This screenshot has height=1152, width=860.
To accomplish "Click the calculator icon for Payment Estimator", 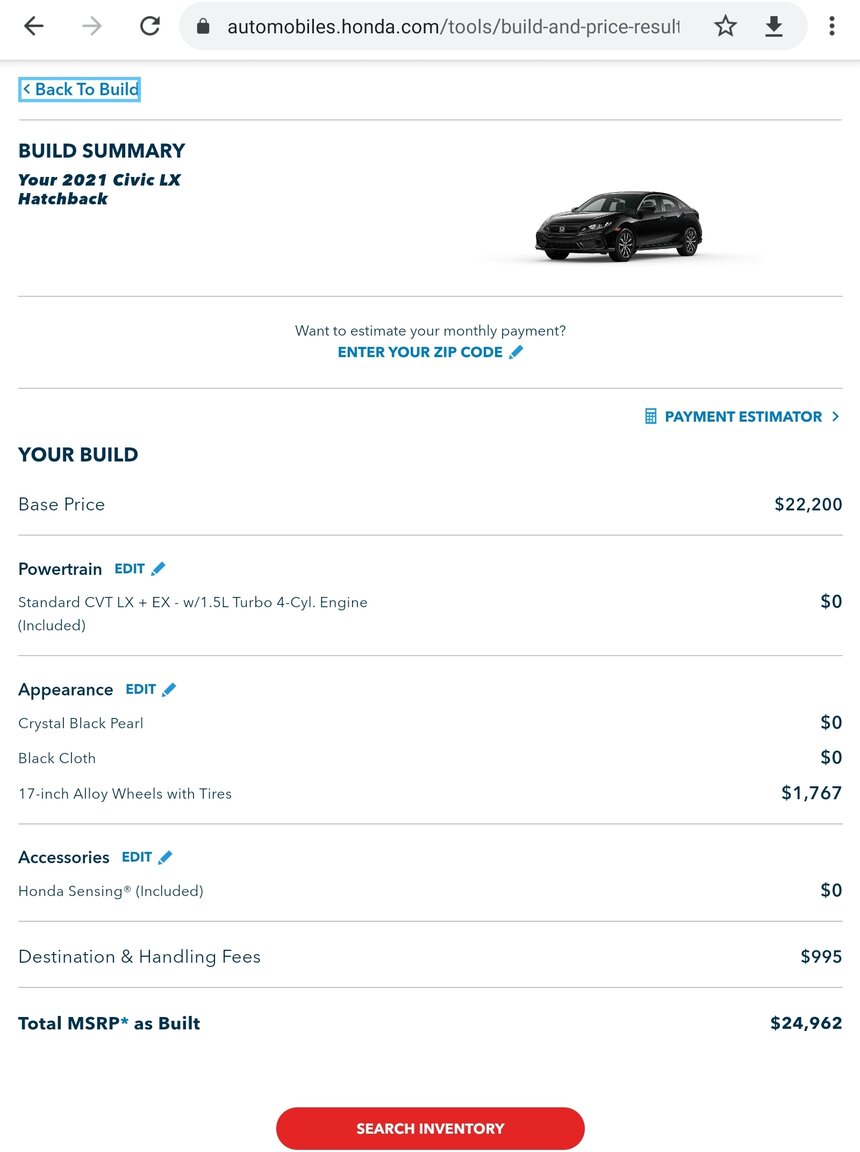I will coord(651,416).
